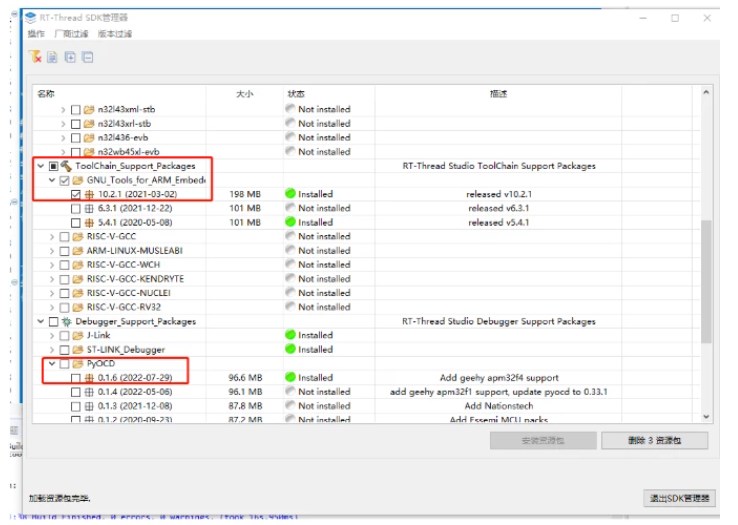Click the disabled 安装资源包 button
738x525 pixels.
click(543, 440)
